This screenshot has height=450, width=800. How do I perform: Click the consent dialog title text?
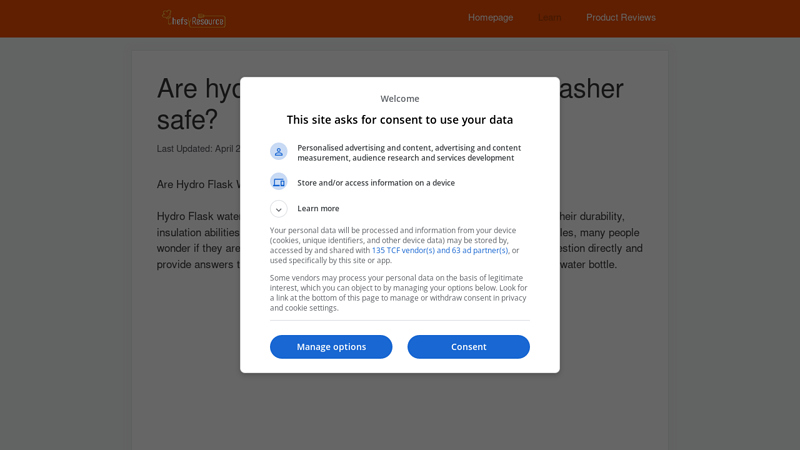400,120
